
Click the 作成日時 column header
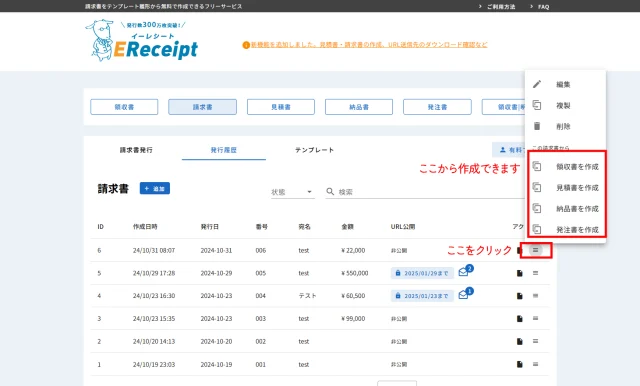(145, 226)
